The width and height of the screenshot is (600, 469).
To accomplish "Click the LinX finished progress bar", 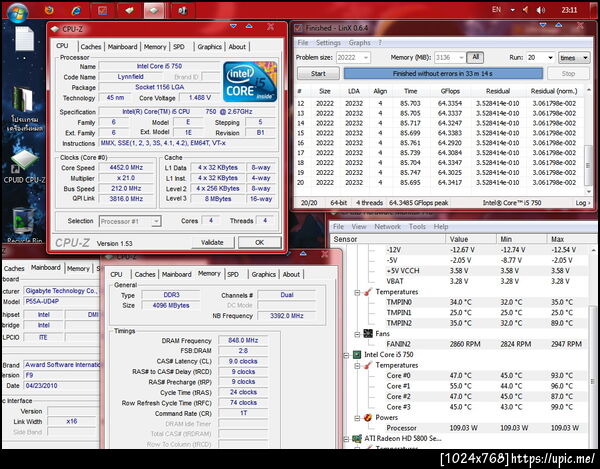I will [x=443, y=73].
